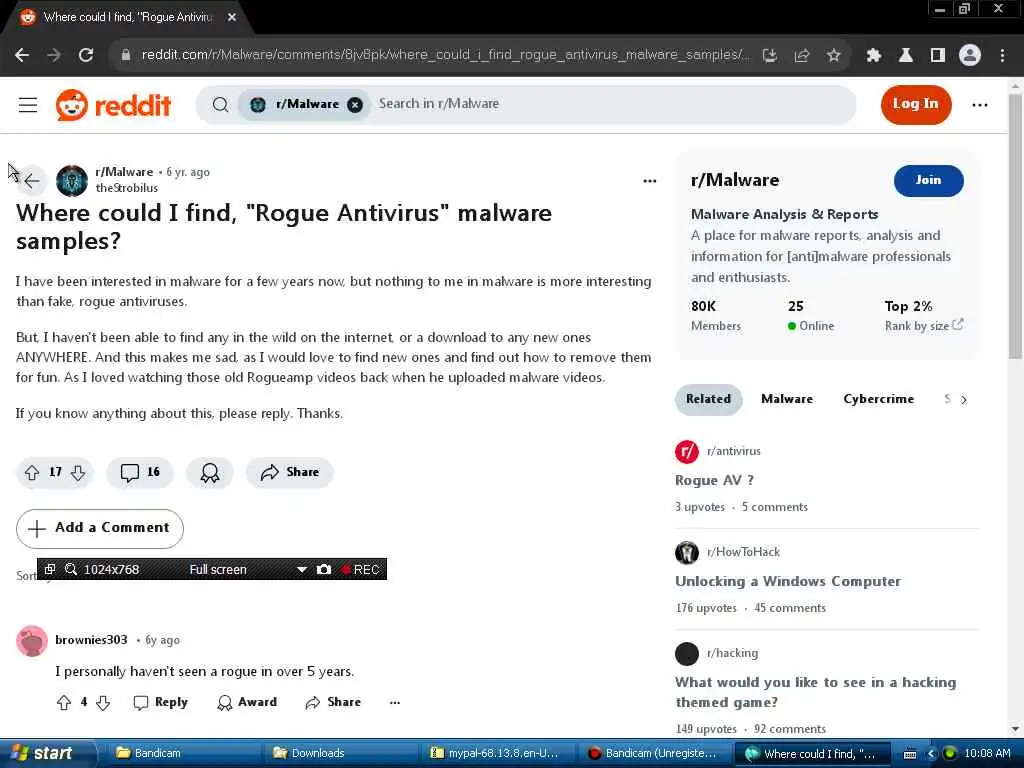Open r/Malware link in post header
Screen dimensions: 1024x768
click(x=124, y=172)
